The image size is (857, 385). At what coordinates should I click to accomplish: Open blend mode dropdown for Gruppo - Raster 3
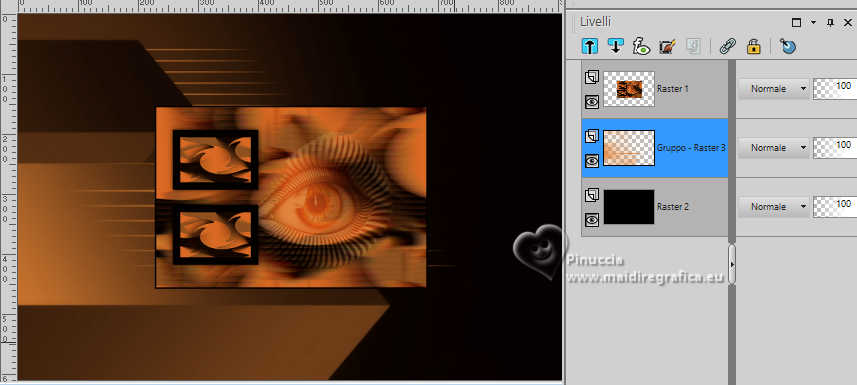(x=773, y=148)
